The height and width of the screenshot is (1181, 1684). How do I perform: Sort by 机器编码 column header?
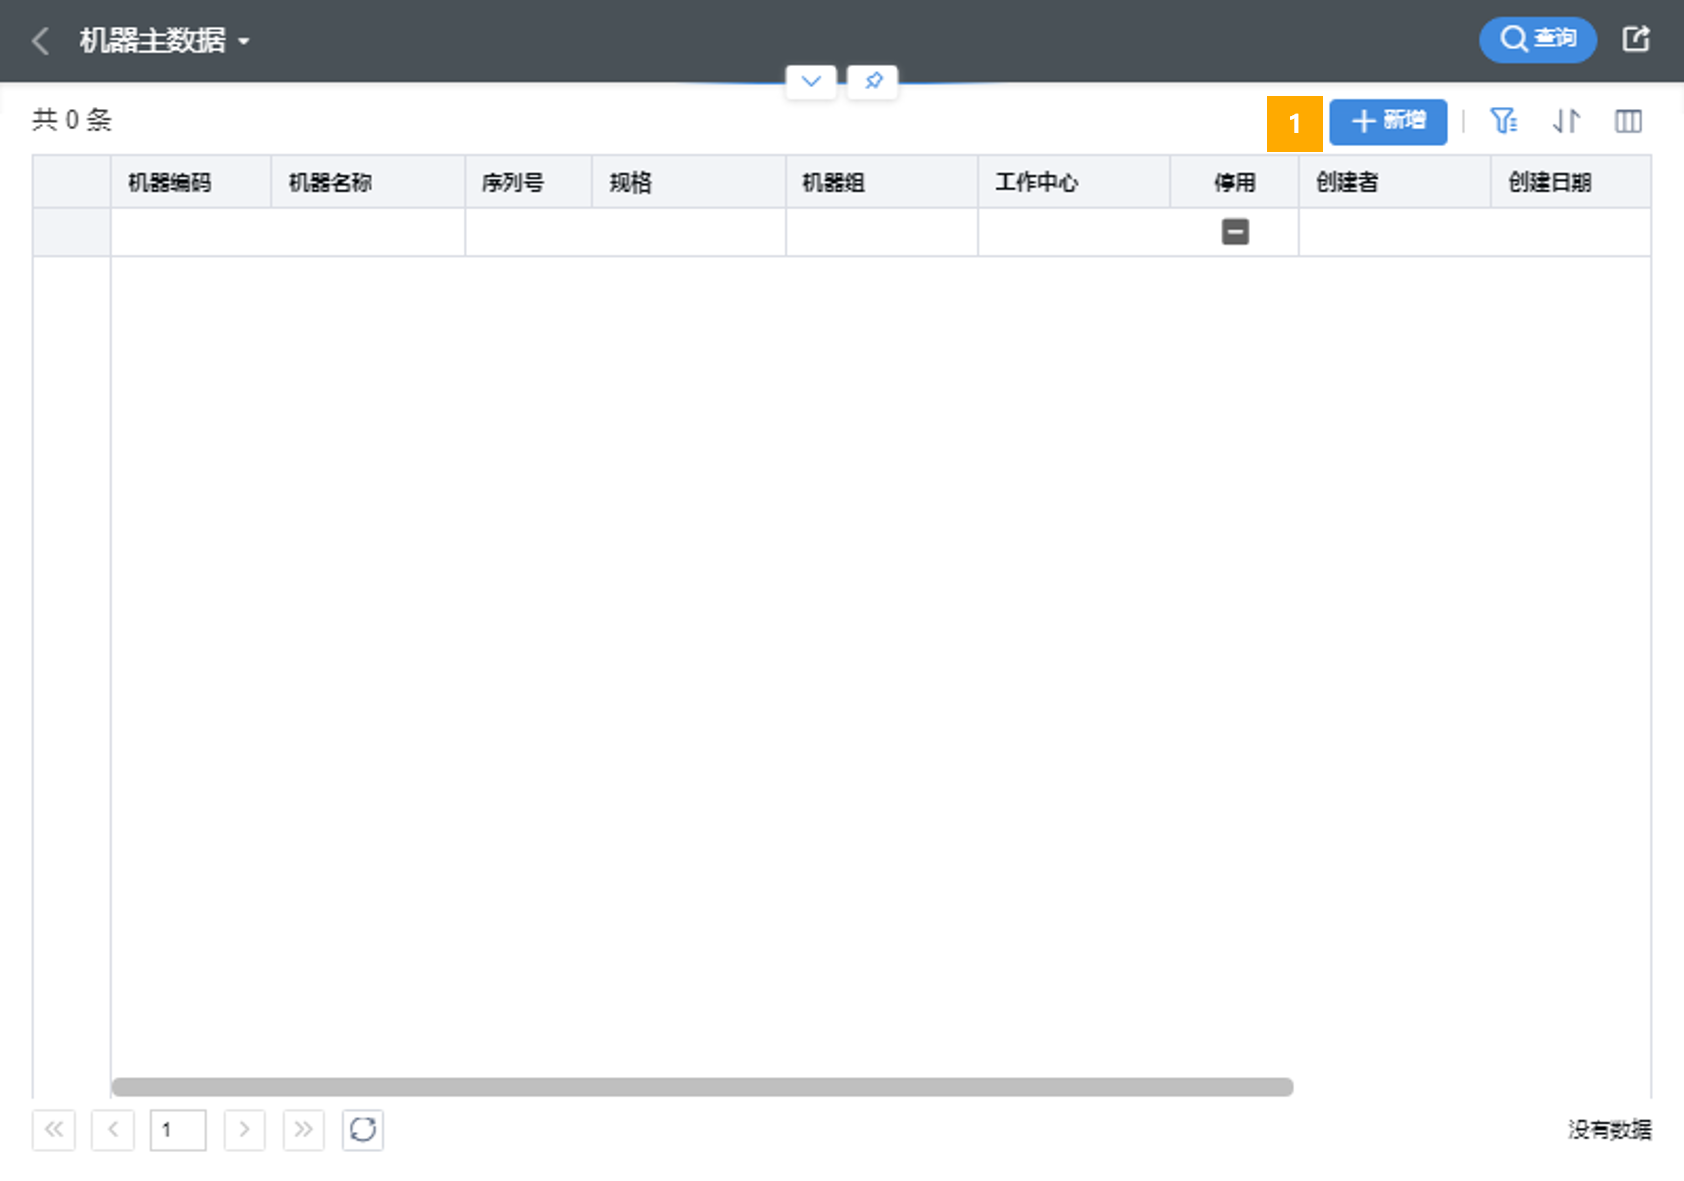[x=191, y=182]
